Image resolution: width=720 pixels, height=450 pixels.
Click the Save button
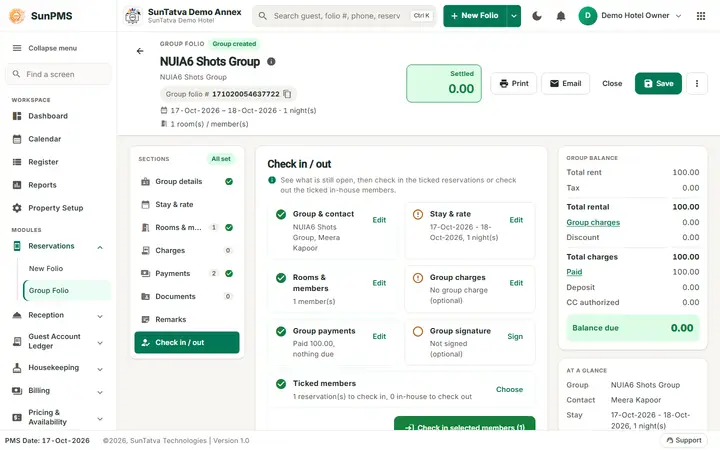658,84
